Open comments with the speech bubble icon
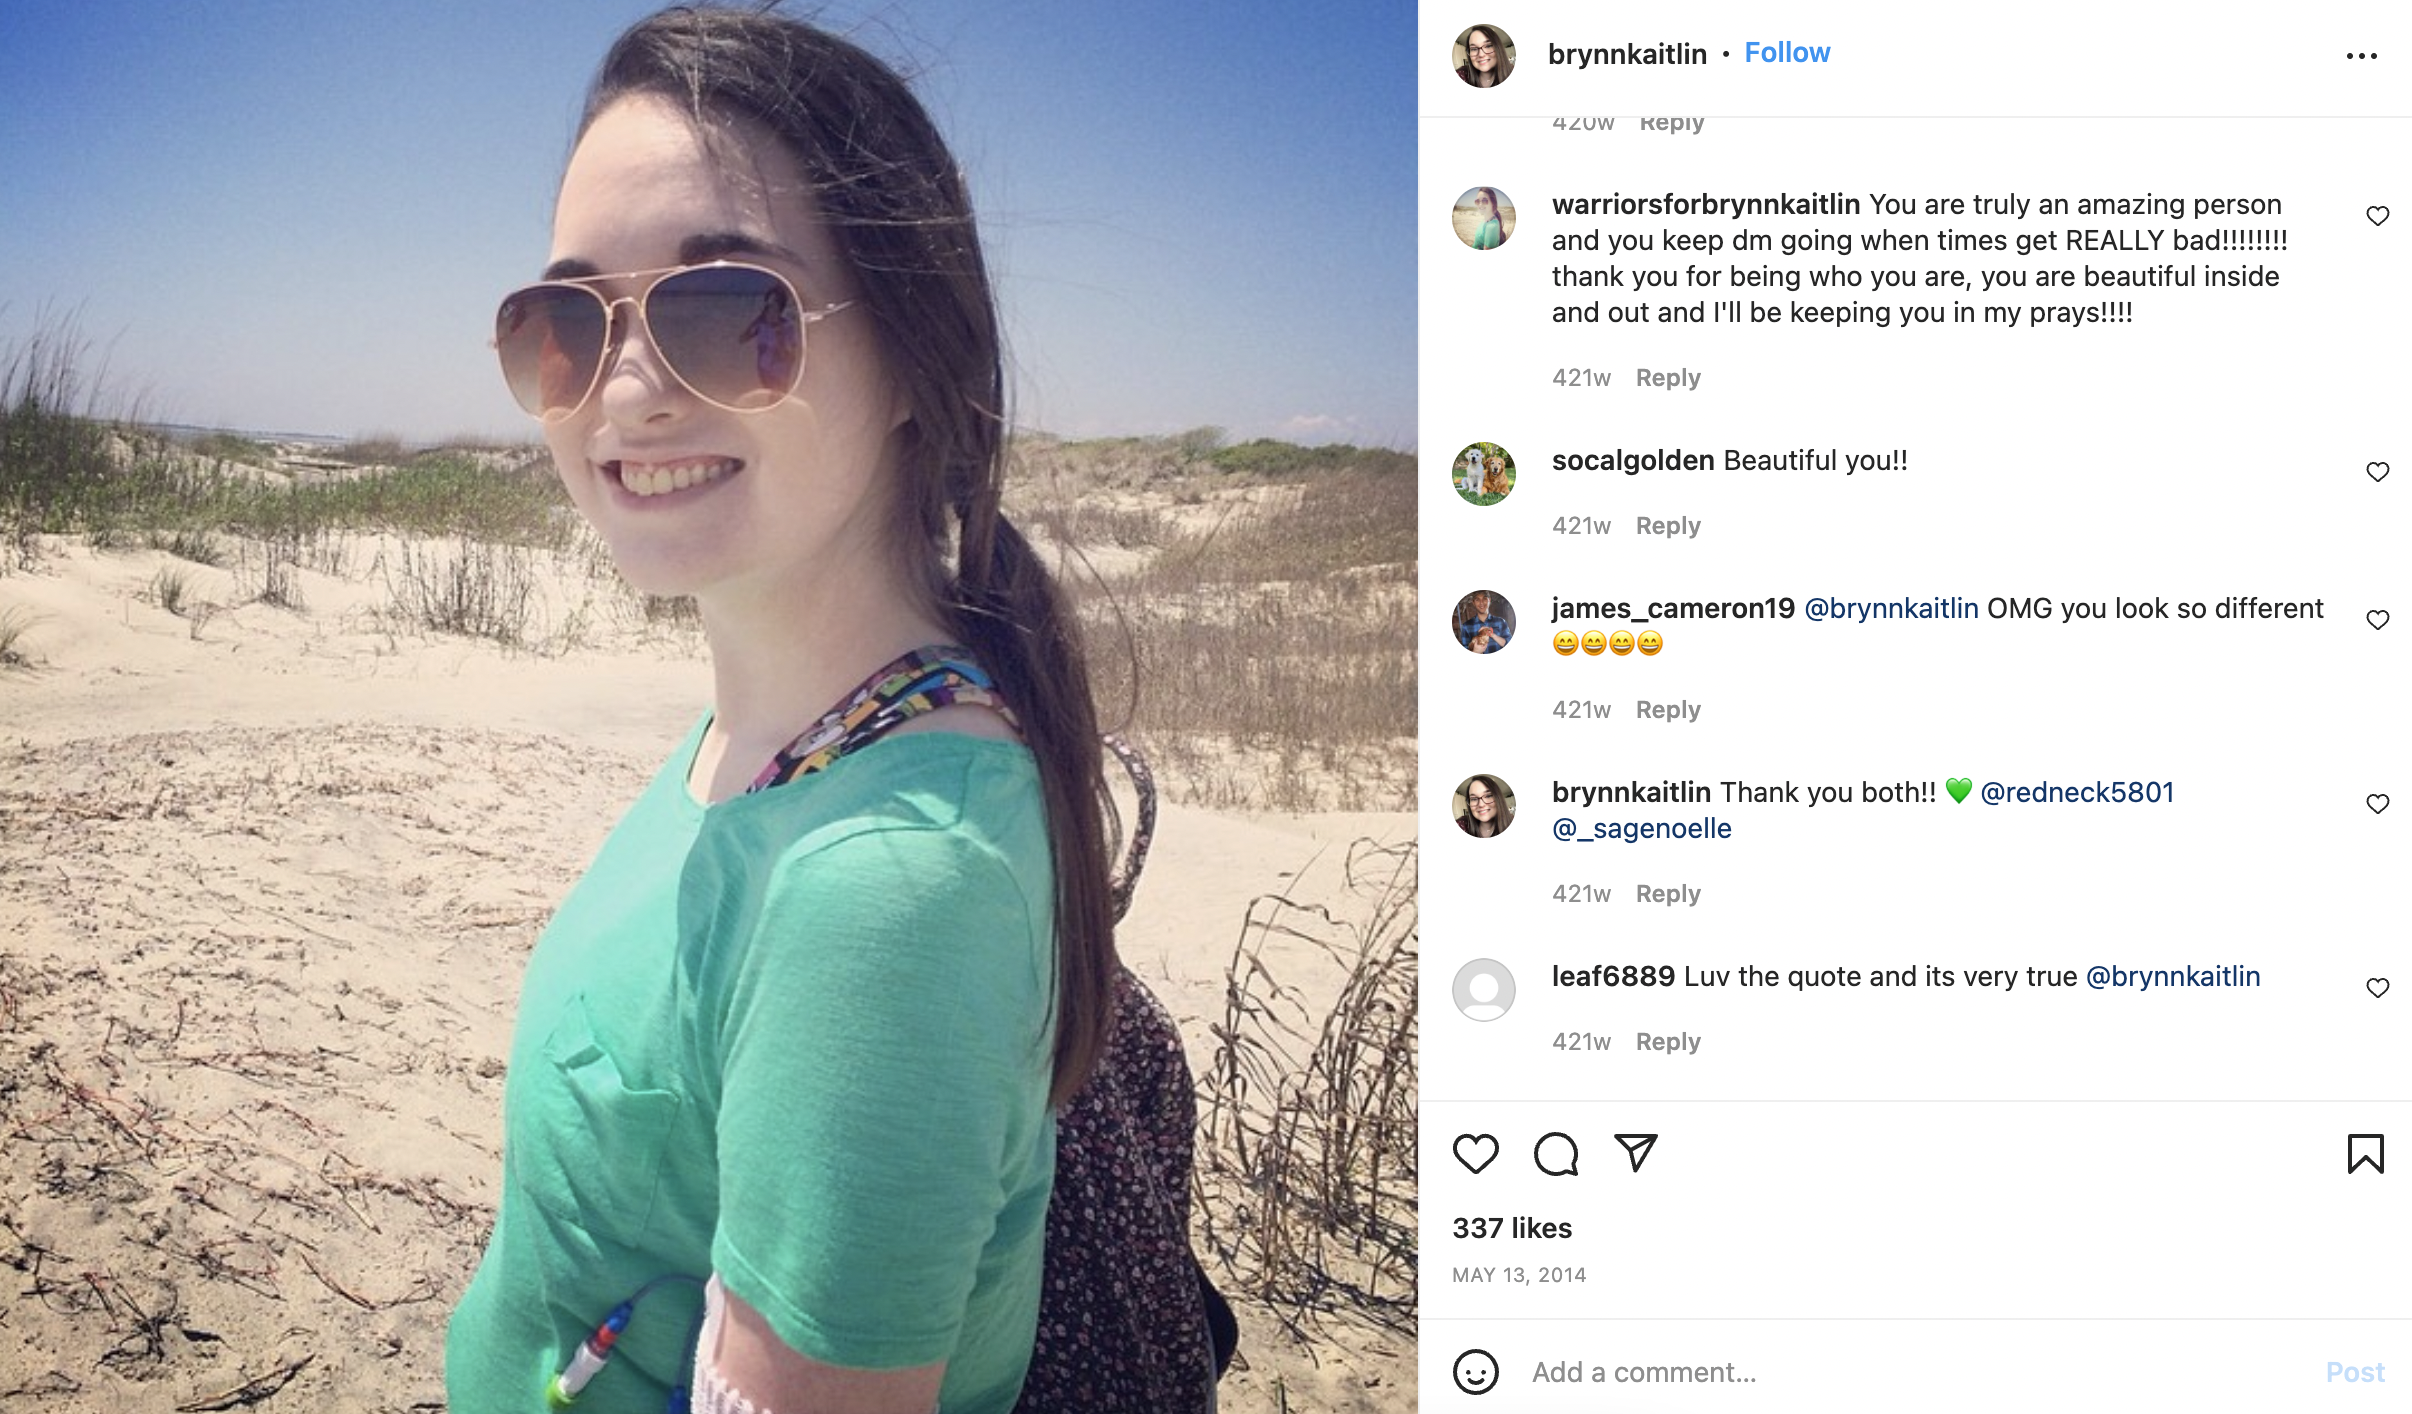This screenshot has width=2412, height=1414. pyautogui.click(x=1556, y=1154)
